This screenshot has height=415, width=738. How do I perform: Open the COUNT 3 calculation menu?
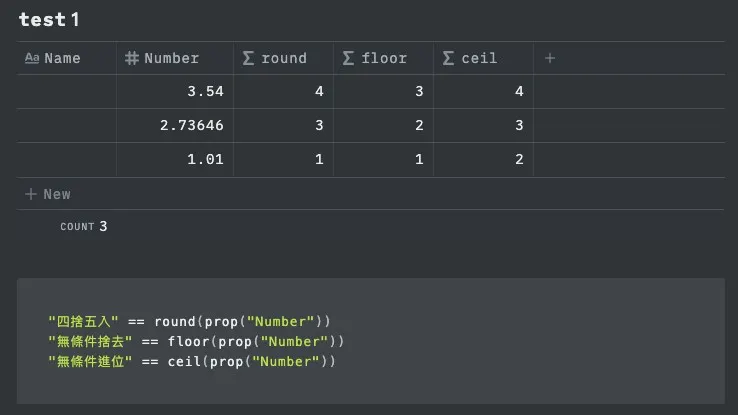point(83,227)
